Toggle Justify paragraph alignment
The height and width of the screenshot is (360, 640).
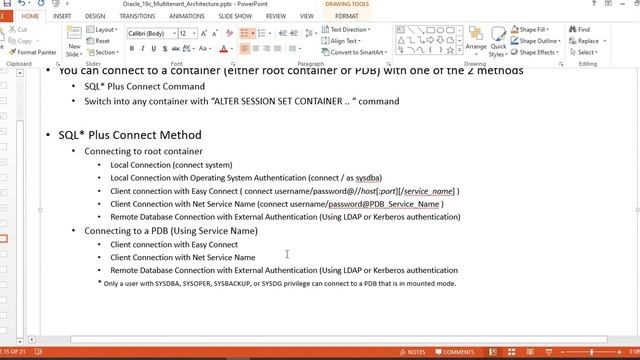[x=278, y=49]
